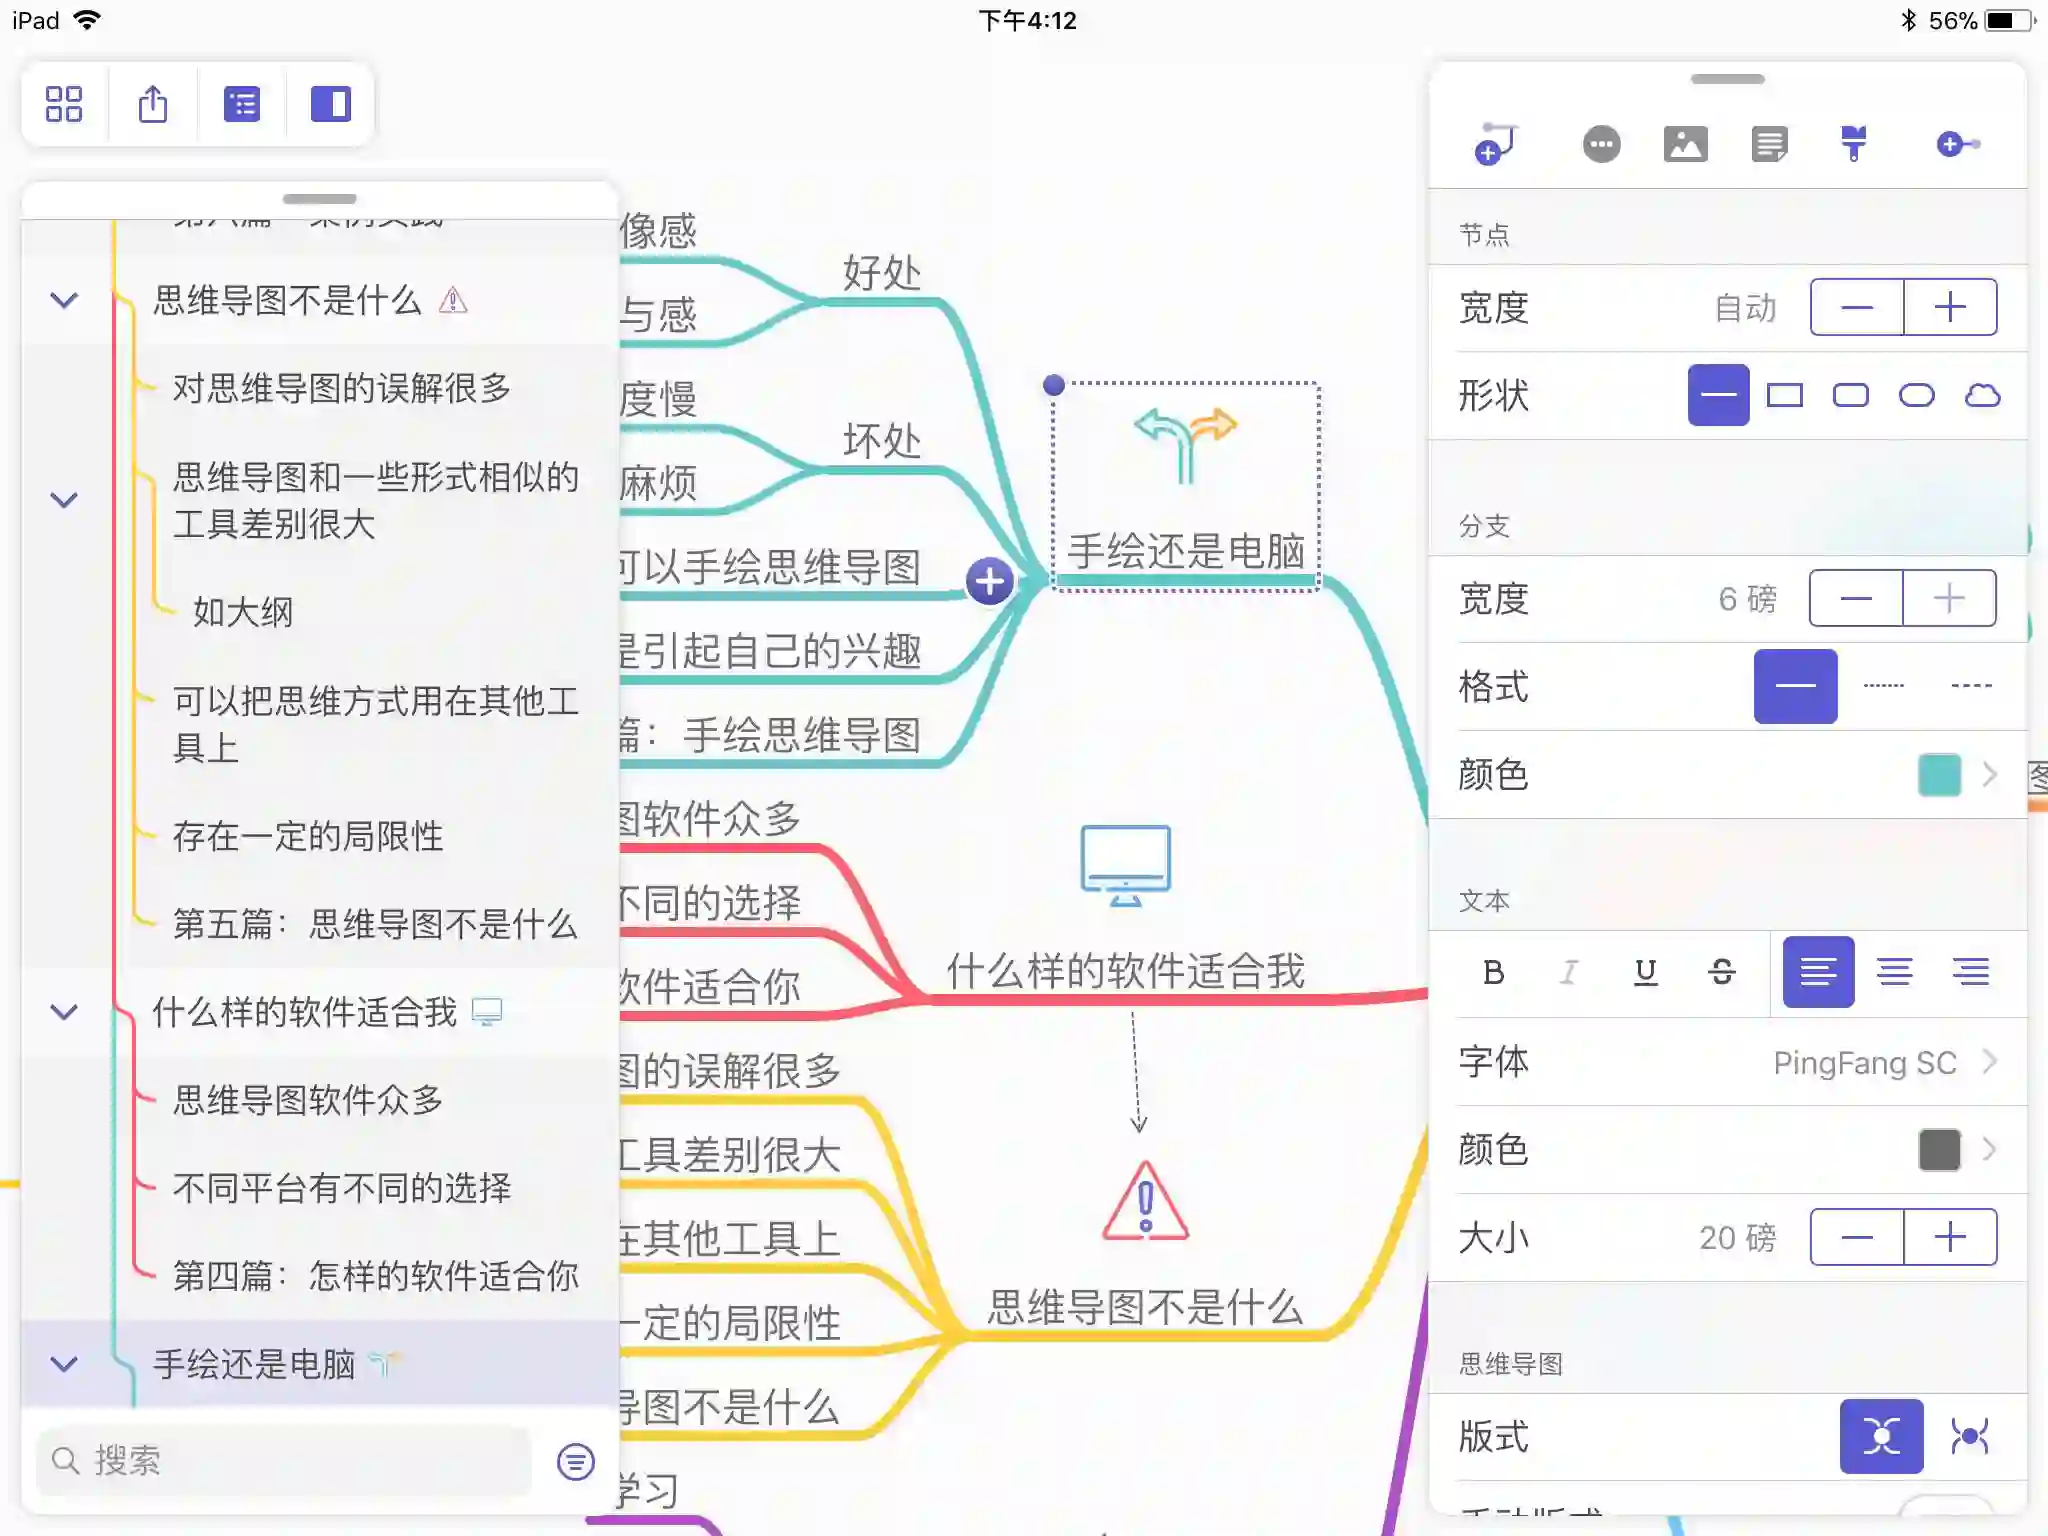Viewport: 2048px width, 1536px height.
Task: Collapse the 什么样的软件适合我 outline item
Action: 64,1012
